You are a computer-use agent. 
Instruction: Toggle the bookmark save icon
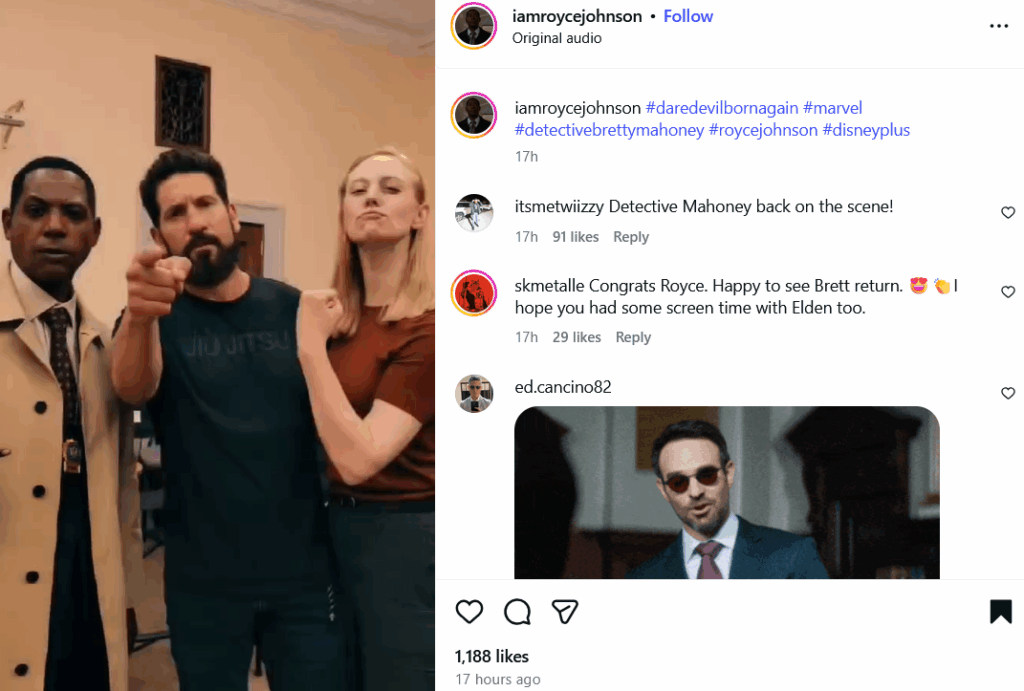[x=1000, y=612]
